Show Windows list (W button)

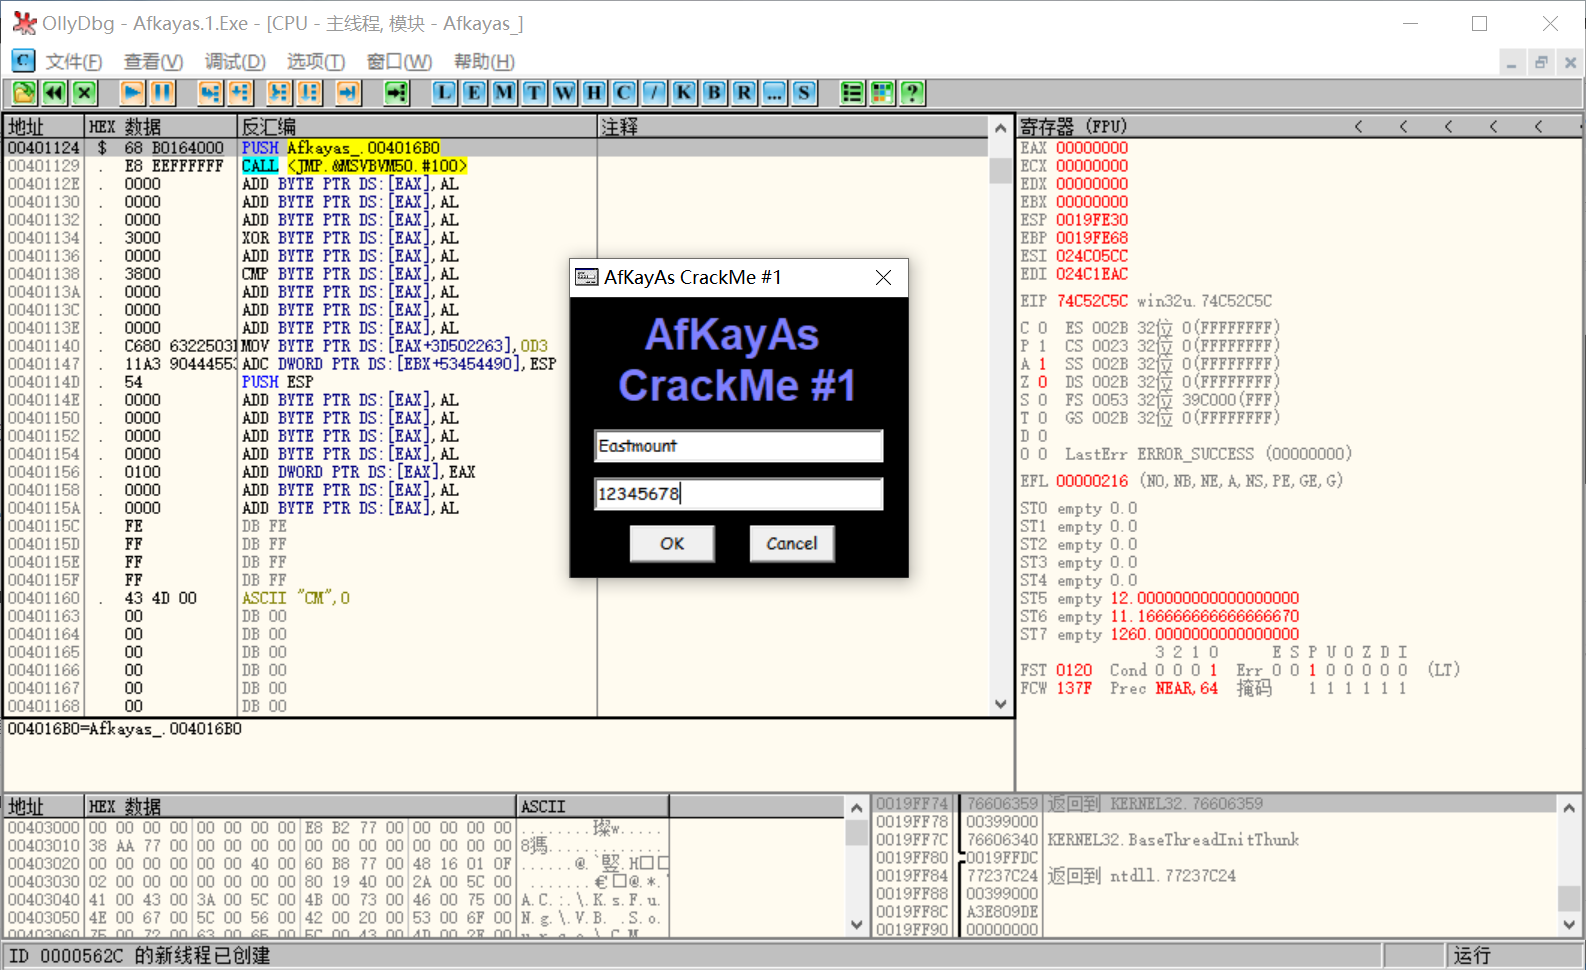pos(564,93)
